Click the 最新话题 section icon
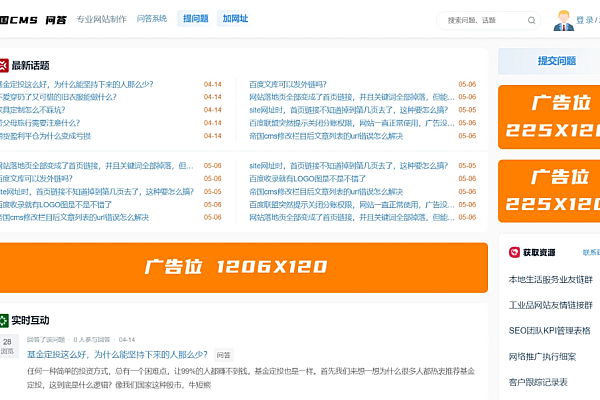 coord(3,65)
